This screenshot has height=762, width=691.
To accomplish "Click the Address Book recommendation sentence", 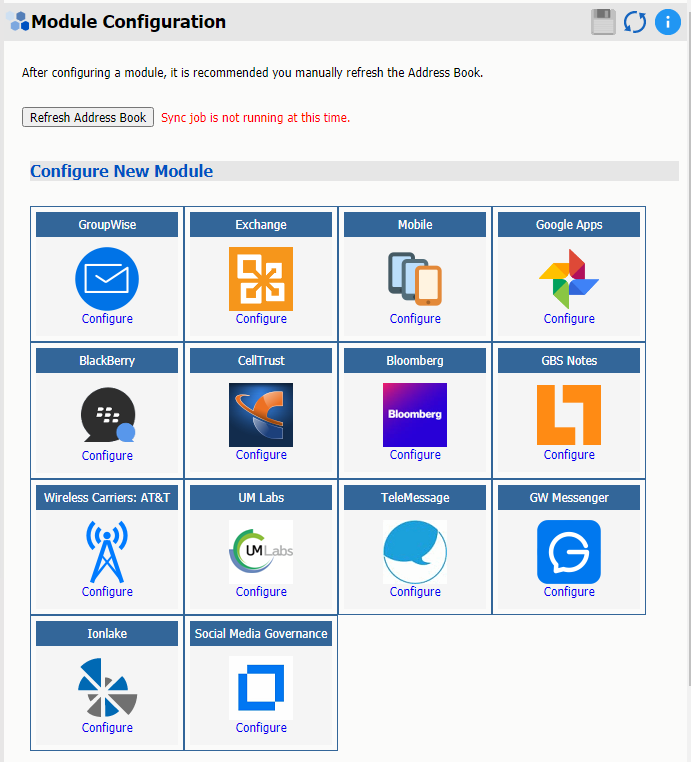I will point(252,73).
